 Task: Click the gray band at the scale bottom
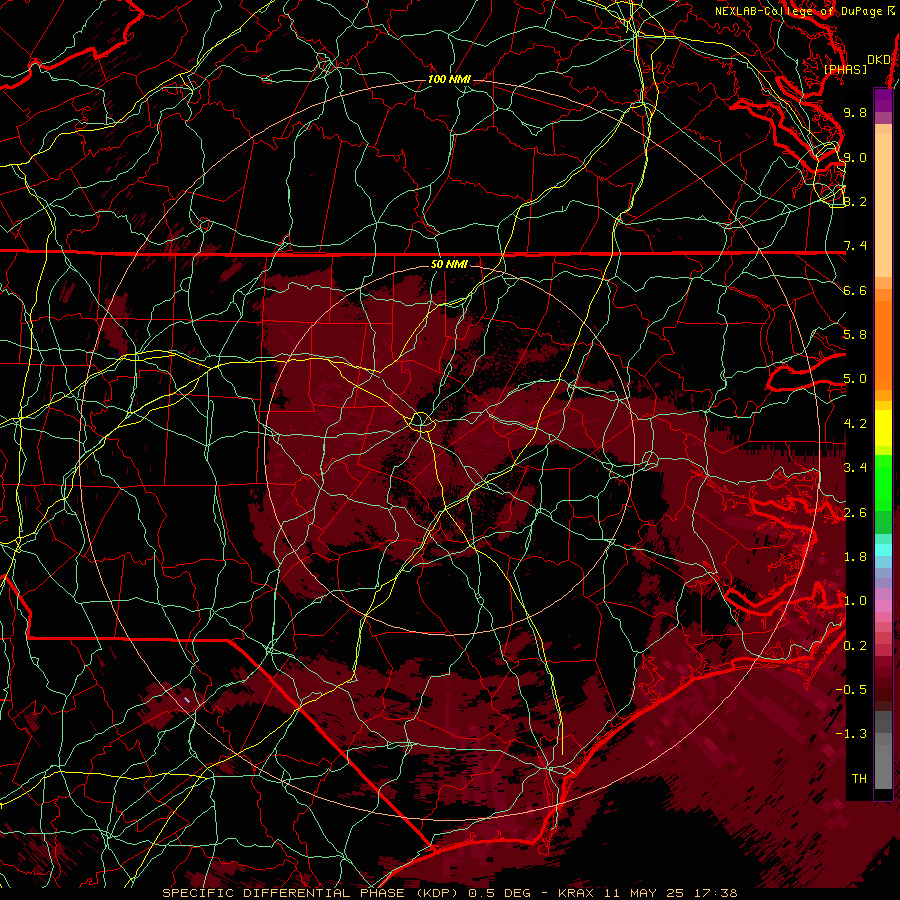click(883, 752)
